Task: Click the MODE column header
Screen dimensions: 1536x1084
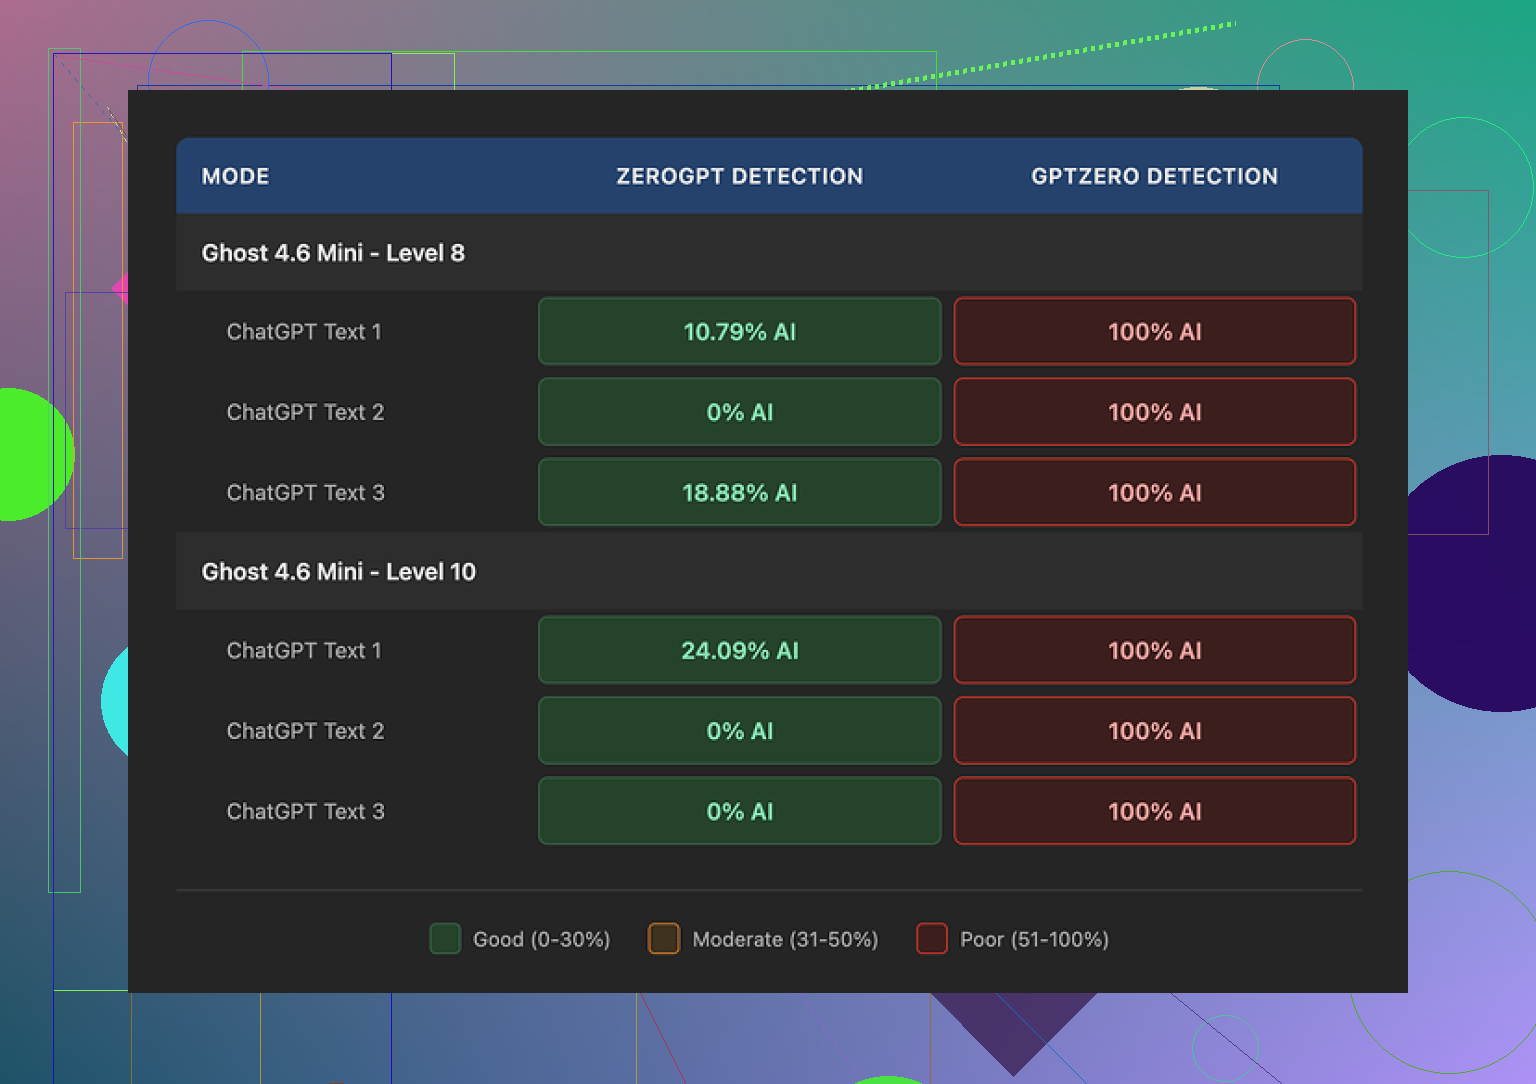Action: (235, 176)
